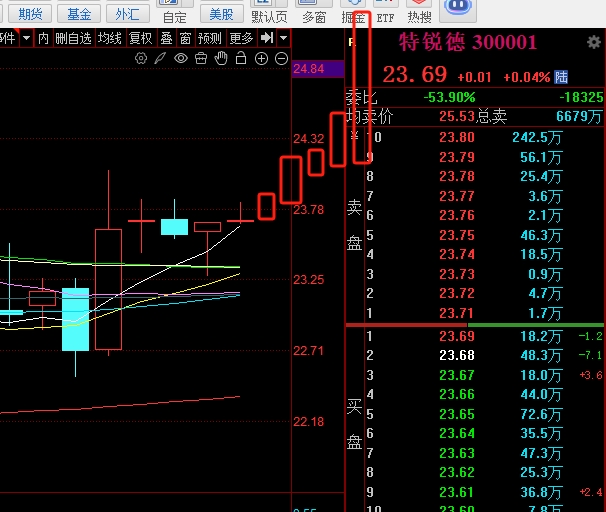Click the 自定 custom toolbar button

(x=175, y=12)
